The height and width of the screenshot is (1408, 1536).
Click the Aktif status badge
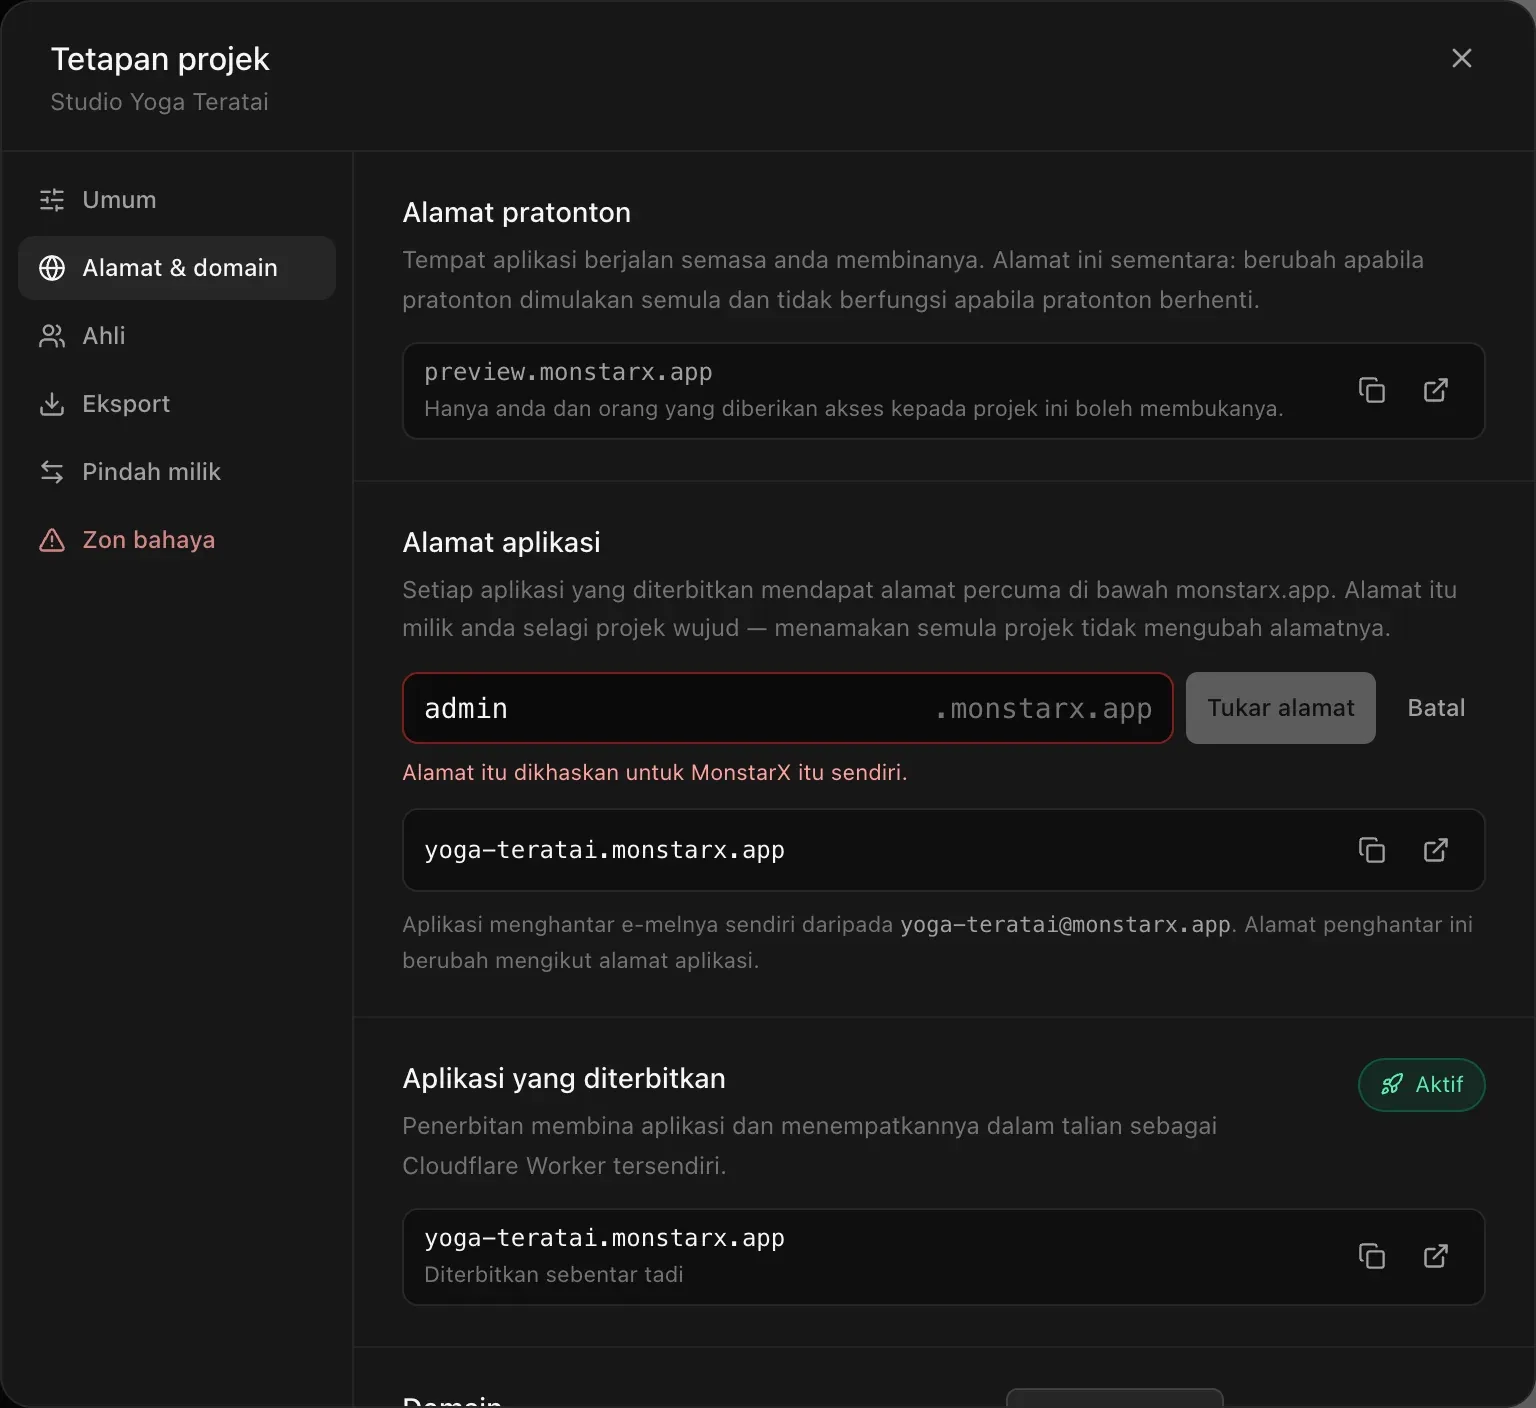pos(1422,1085)
